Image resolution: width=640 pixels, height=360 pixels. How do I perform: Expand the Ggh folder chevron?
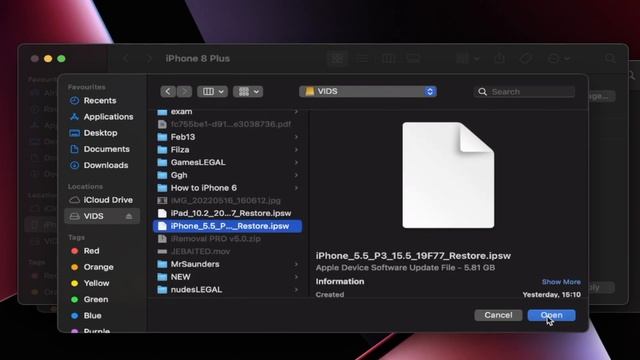tap(296, 175)
